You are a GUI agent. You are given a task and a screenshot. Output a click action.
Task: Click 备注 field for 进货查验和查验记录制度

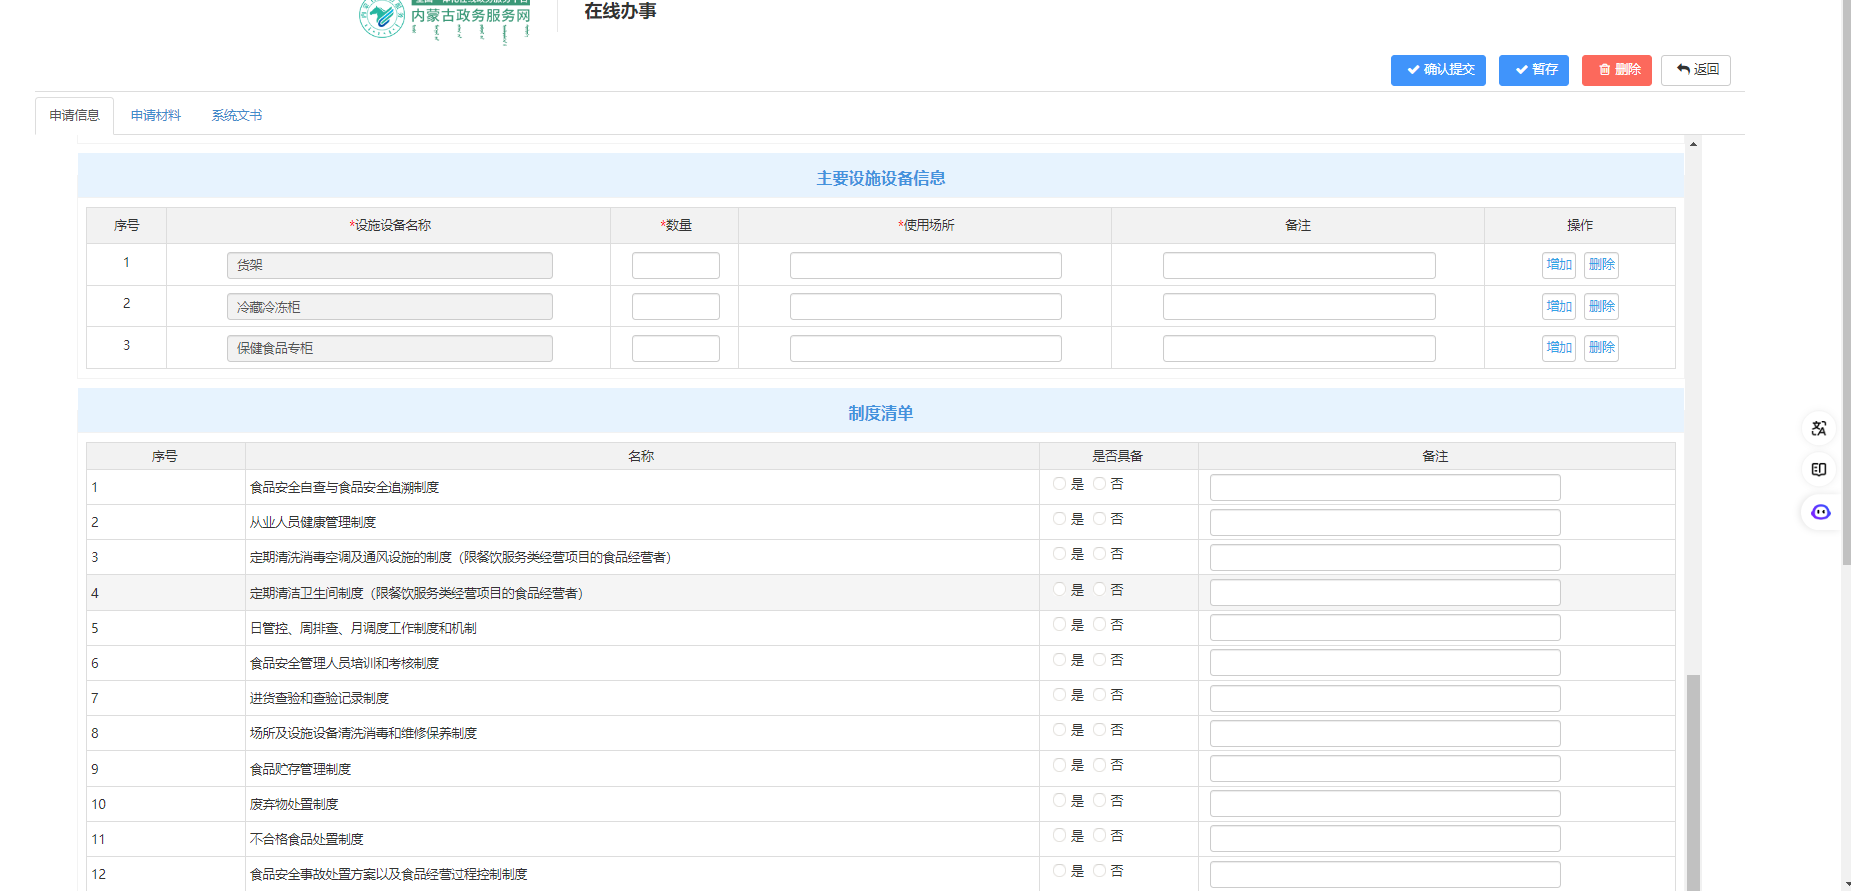[1384, 698]
